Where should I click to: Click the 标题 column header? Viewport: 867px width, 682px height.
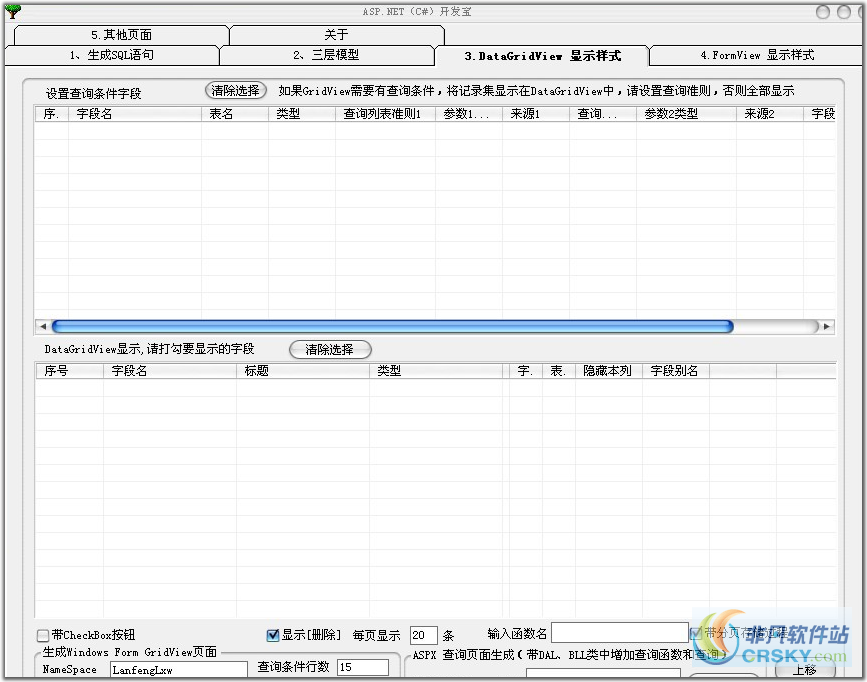pyautogui.click(x=303, y=371)
